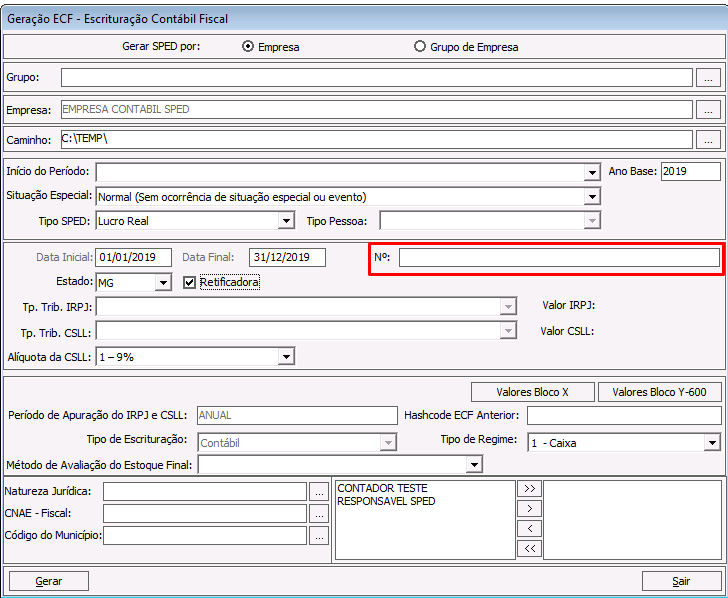
Task: Click the Gerar button
Action: [49, 581]
